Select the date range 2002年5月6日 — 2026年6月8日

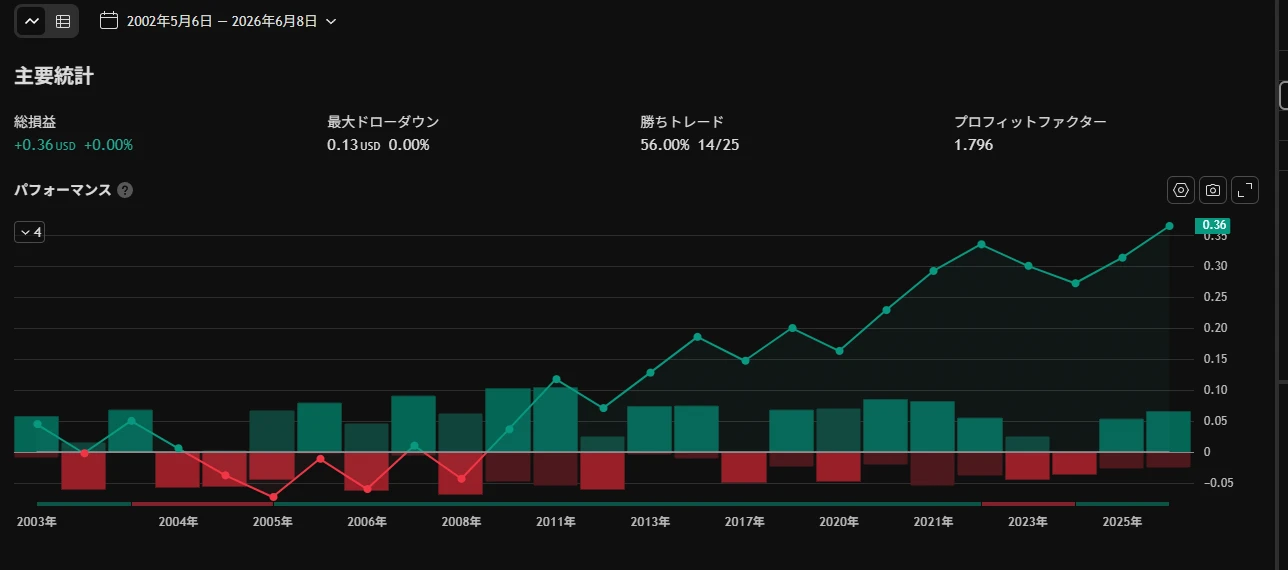pyautogui.click(x=222, y=21)
